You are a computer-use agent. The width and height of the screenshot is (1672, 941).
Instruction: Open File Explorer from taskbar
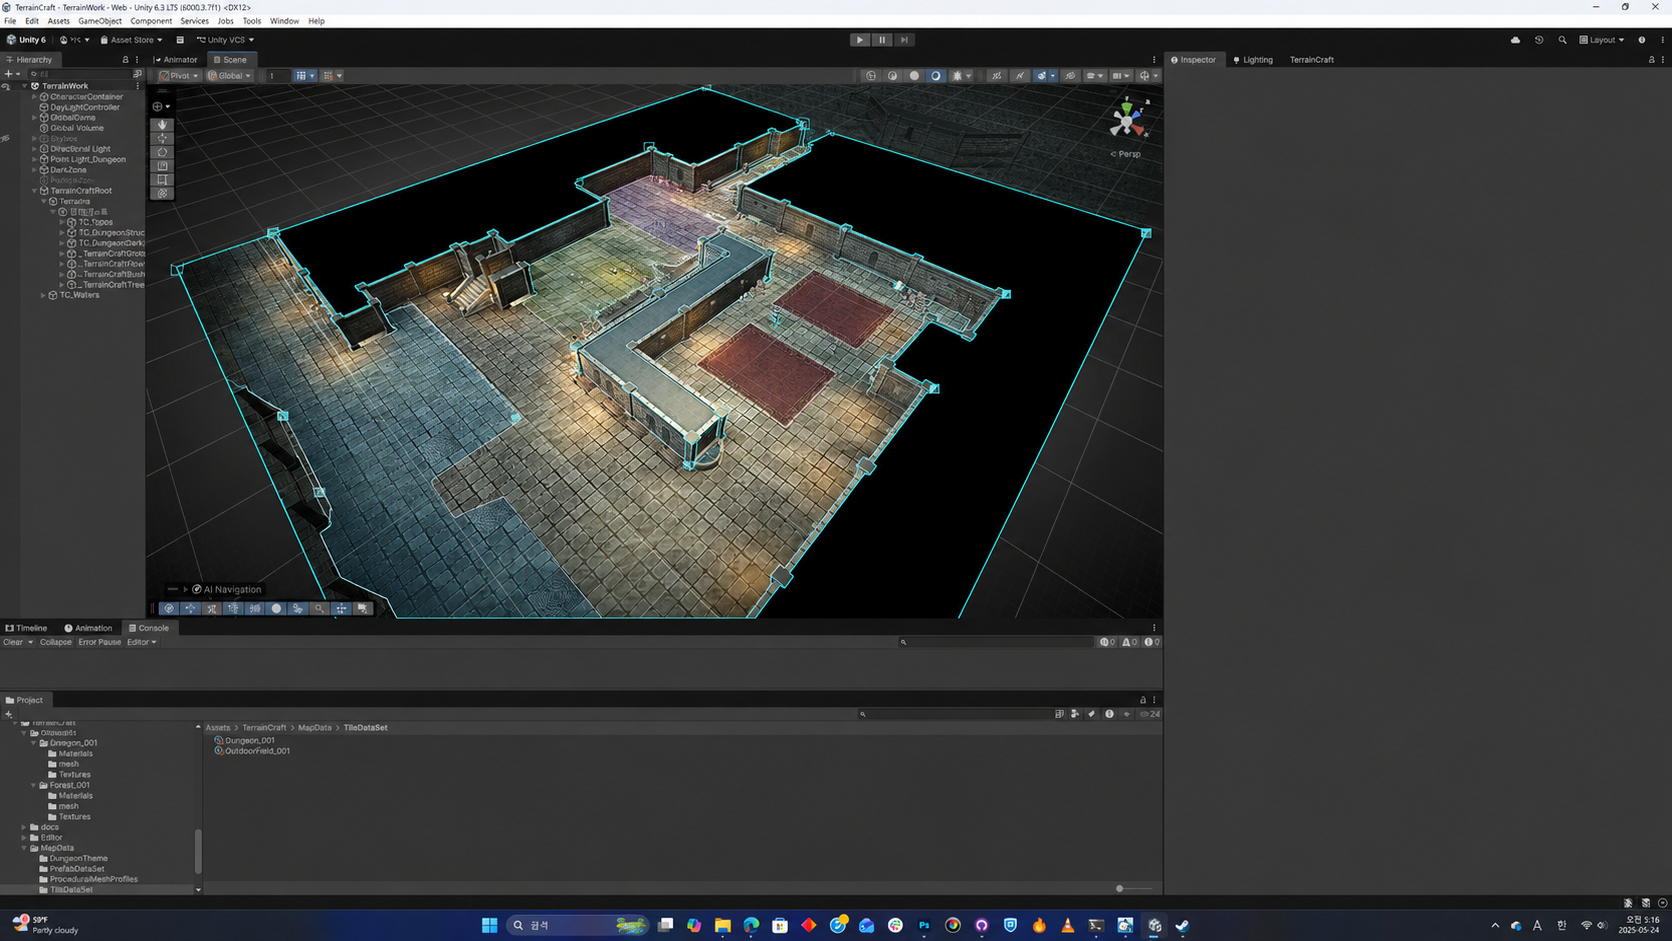722,925
